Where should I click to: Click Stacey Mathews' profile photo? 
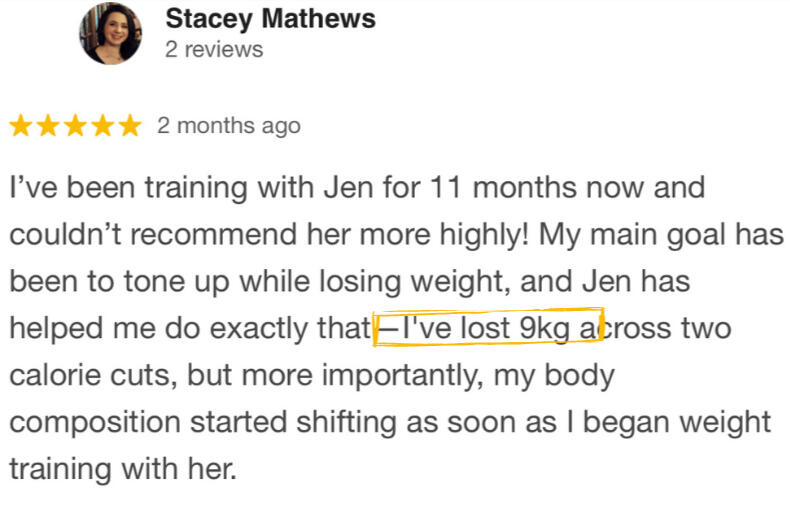click(x=111, y=33)
